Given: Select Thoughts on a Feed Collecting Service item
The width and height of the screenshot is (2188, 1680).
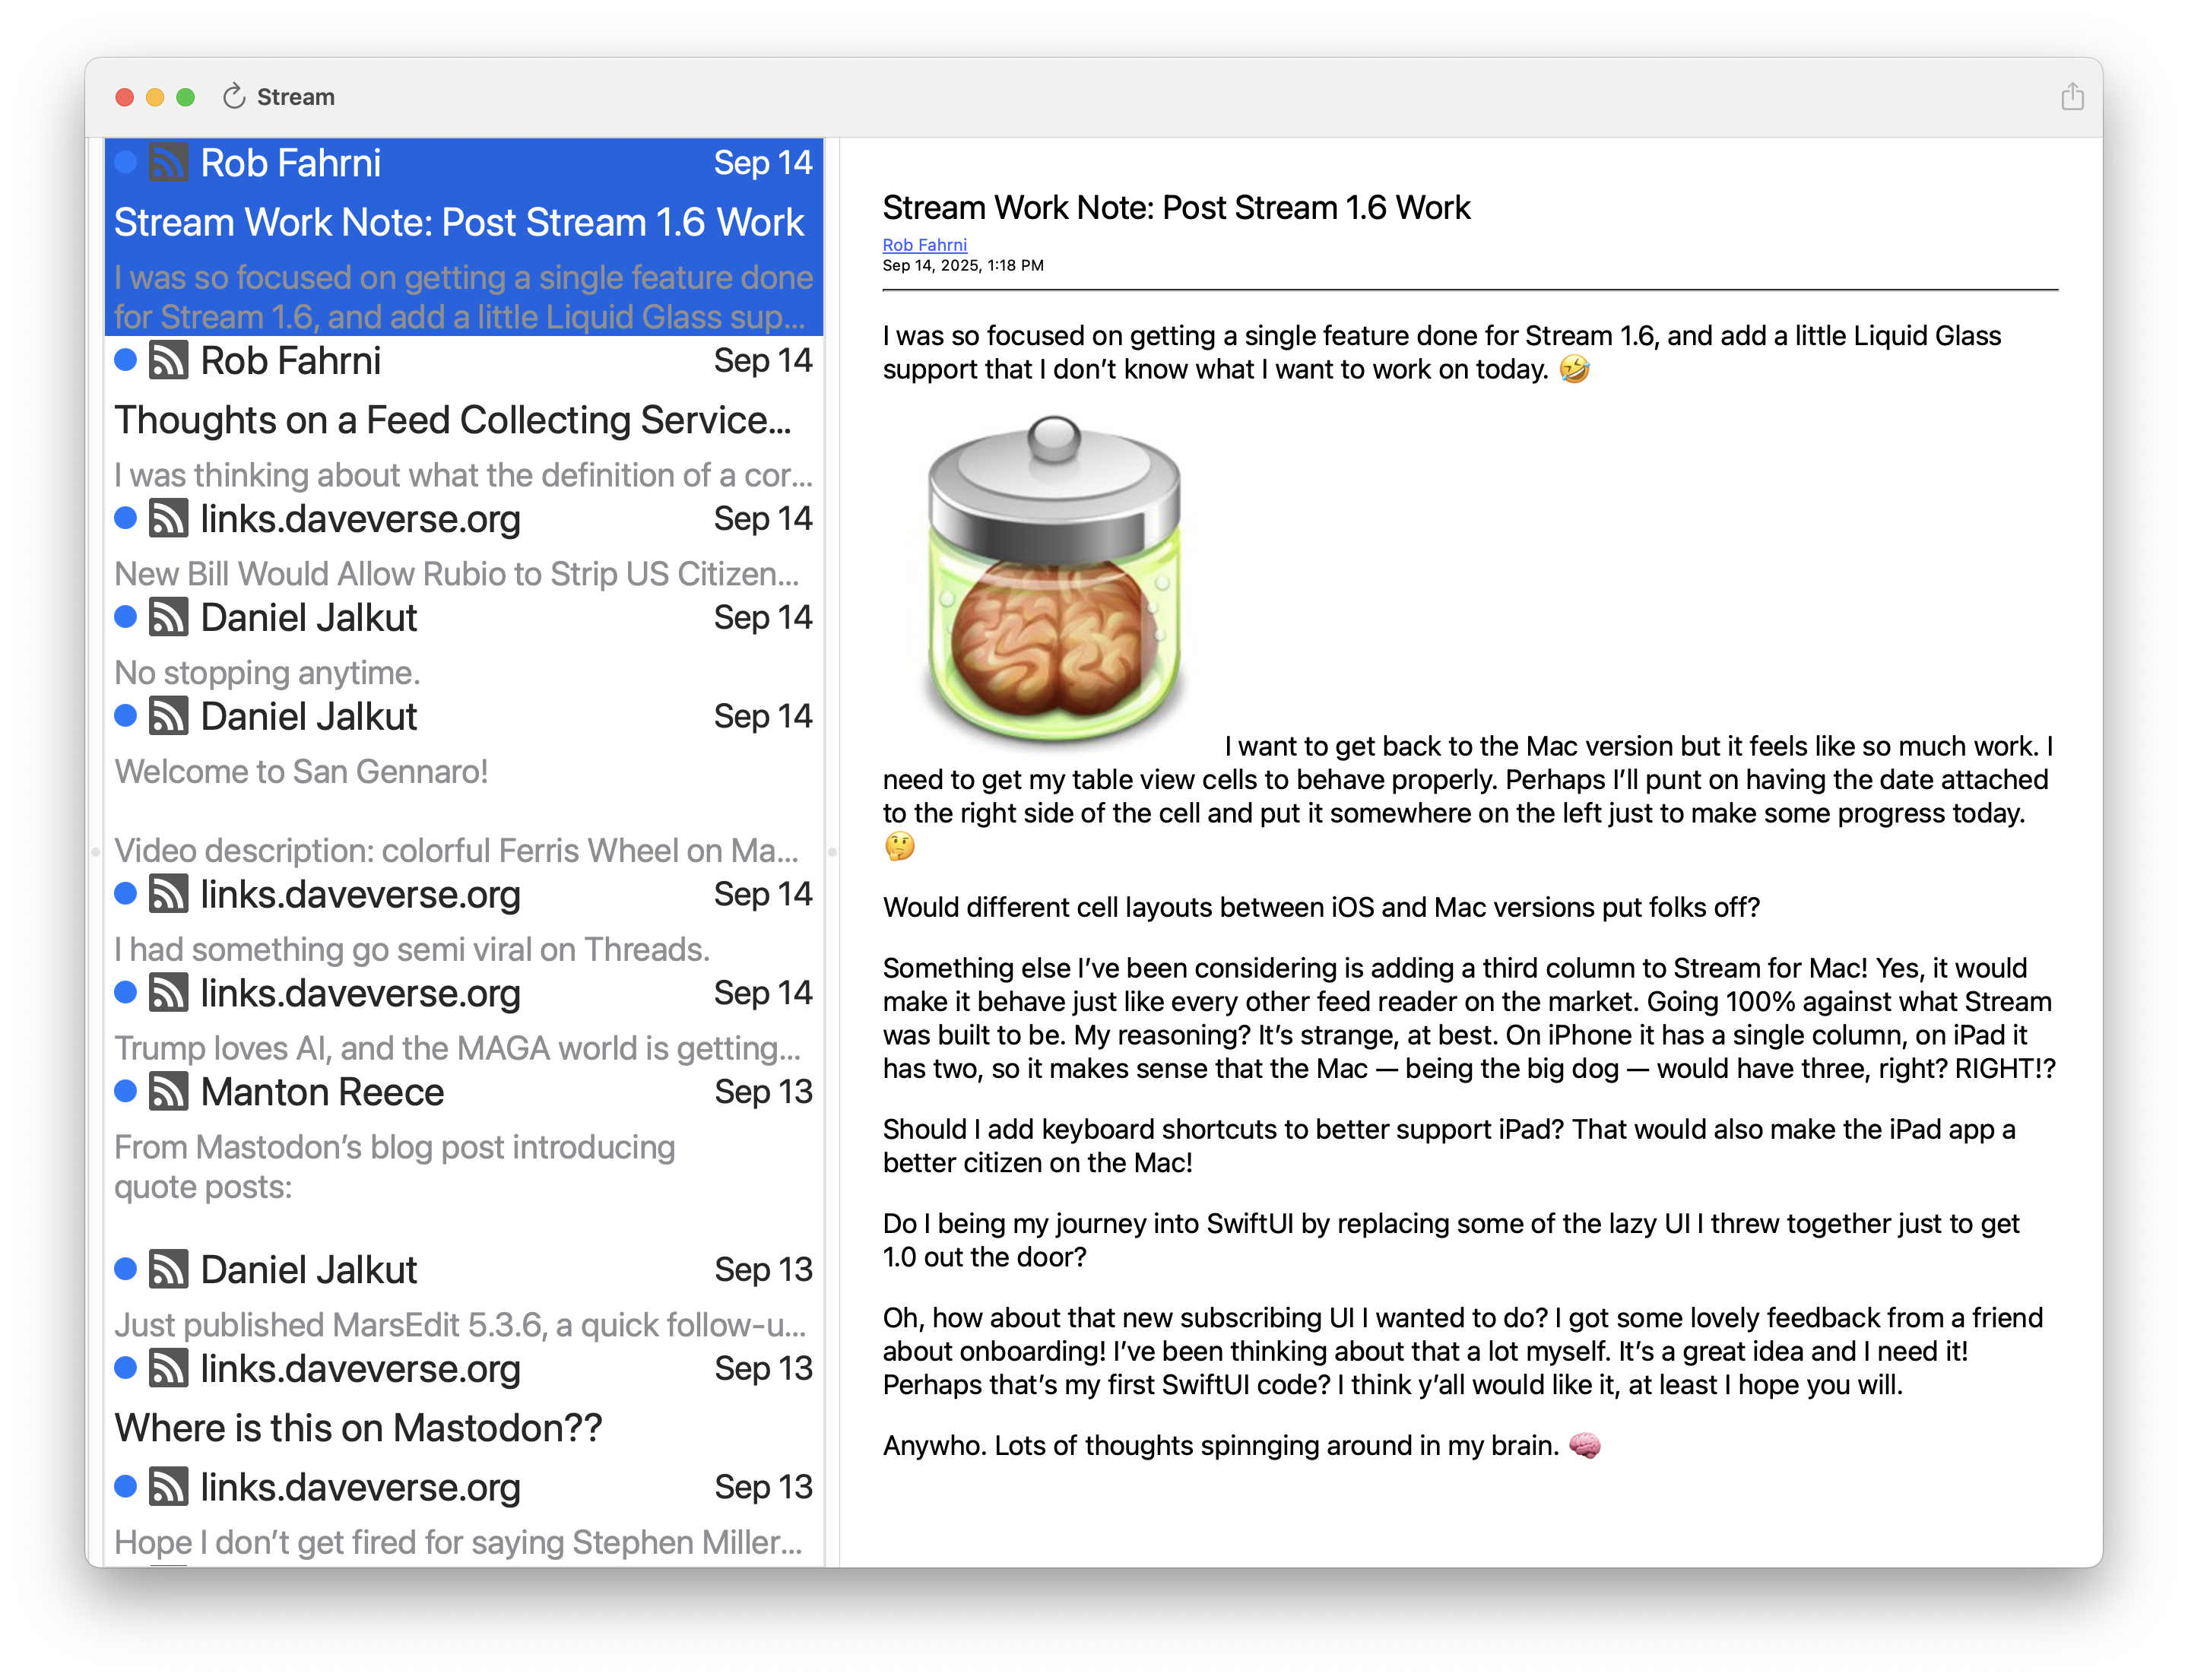Looking at the screenshot, I should point(464,415).
